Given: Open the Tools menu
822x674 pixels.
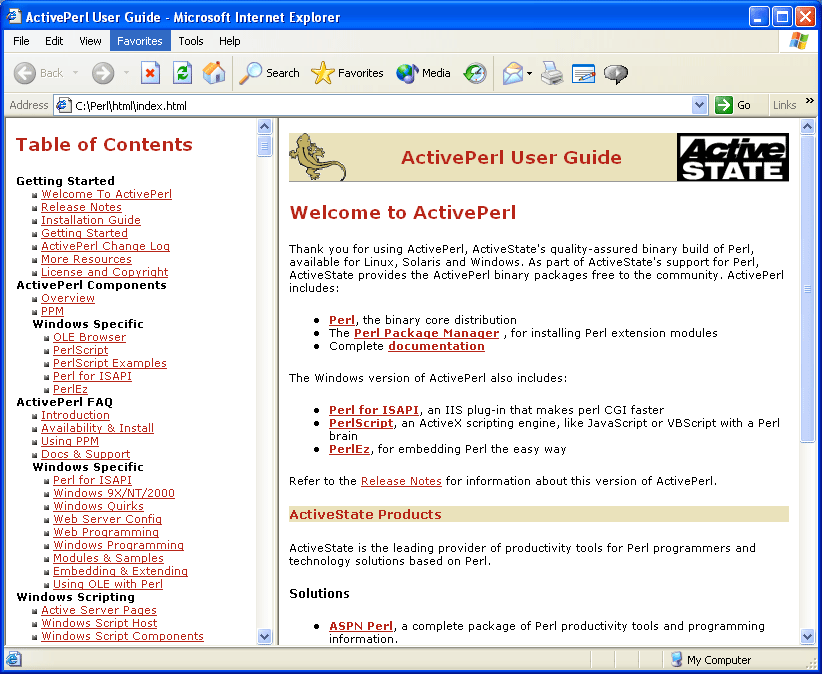Looking at the screenshot, I should [191, 41].
